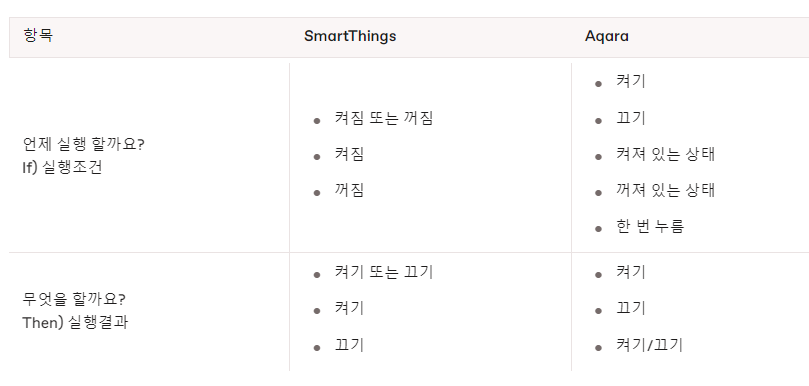Click '꺼져 있는 상태' in the Aqara column

tap(666, 190)
